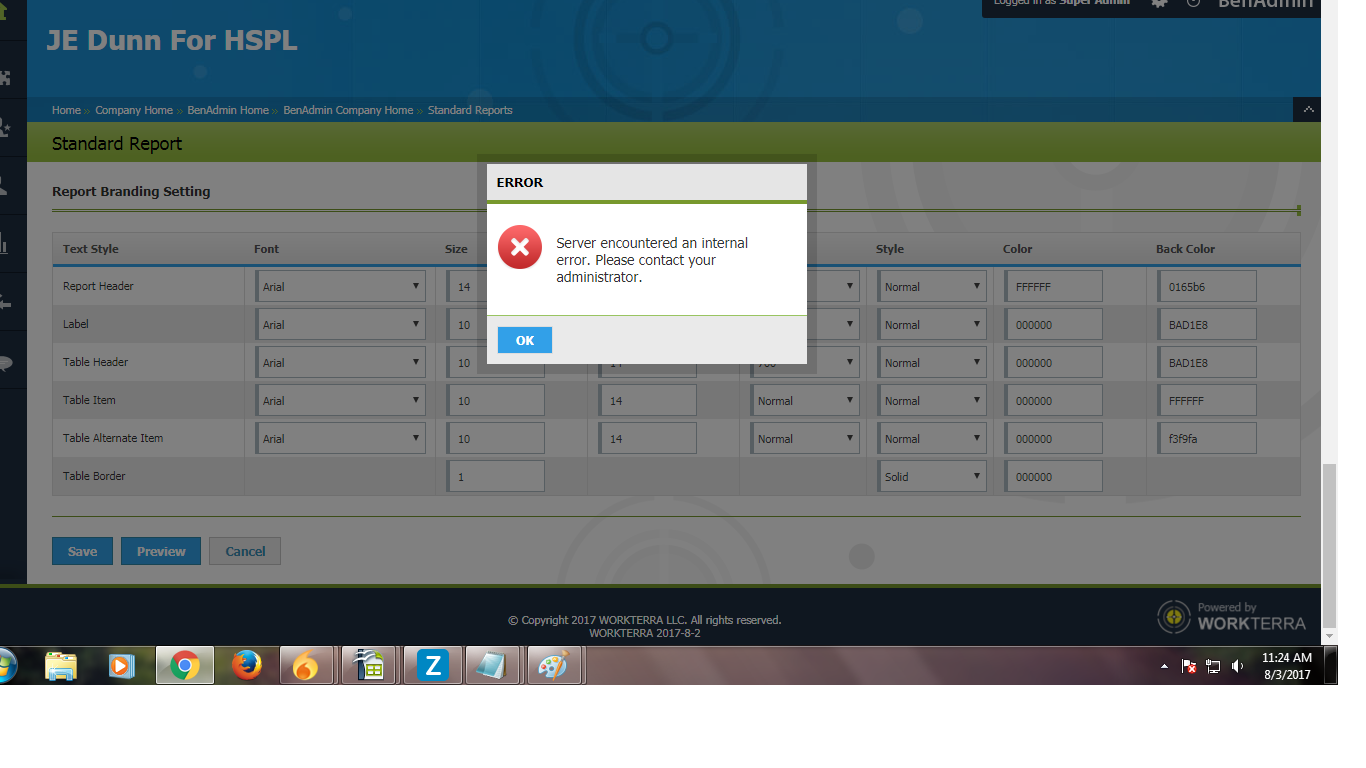Click the blue Z taskbar icon

point(433,665)
